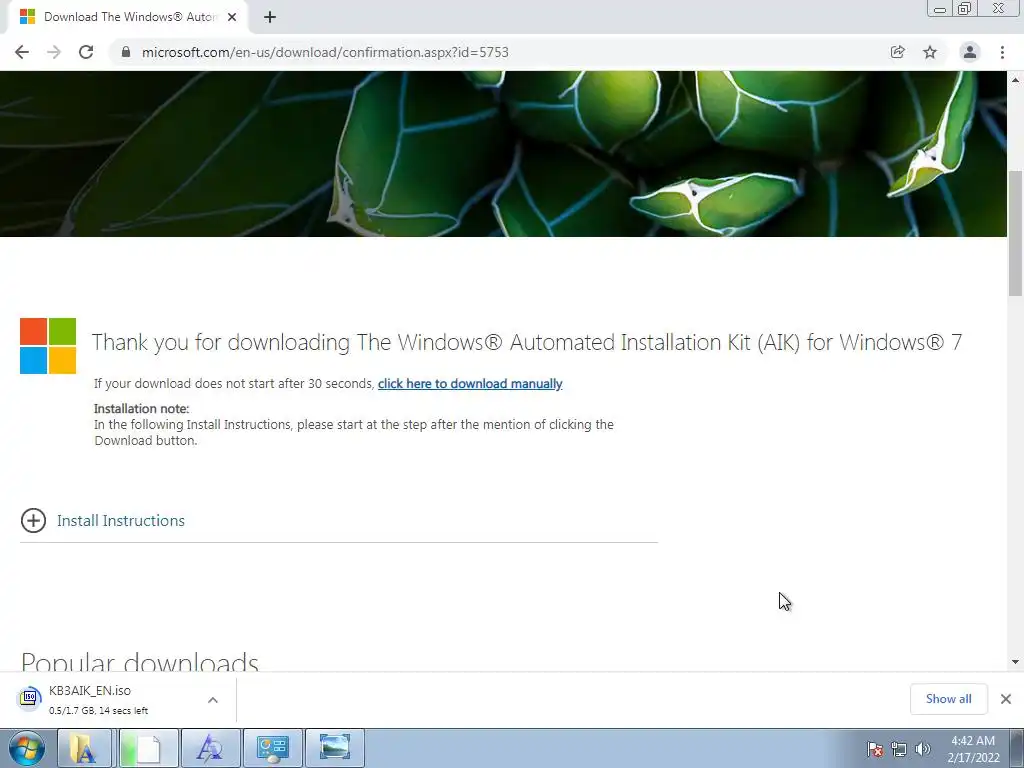The height and width of the screenshot is (768, 1024).
Task: Open the folder with A icon in taskbar
Action: 85,748
